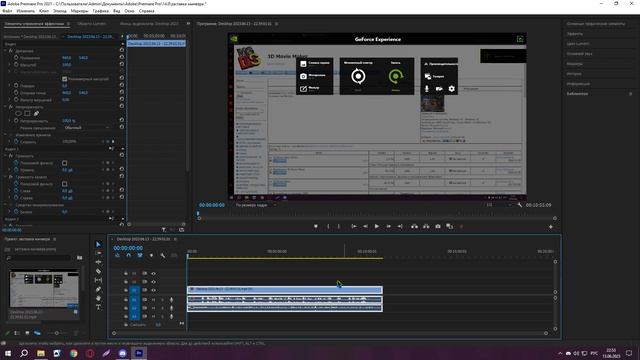
Task: Toggle Linked Selection in timeline header
Action: coord(140,256)
